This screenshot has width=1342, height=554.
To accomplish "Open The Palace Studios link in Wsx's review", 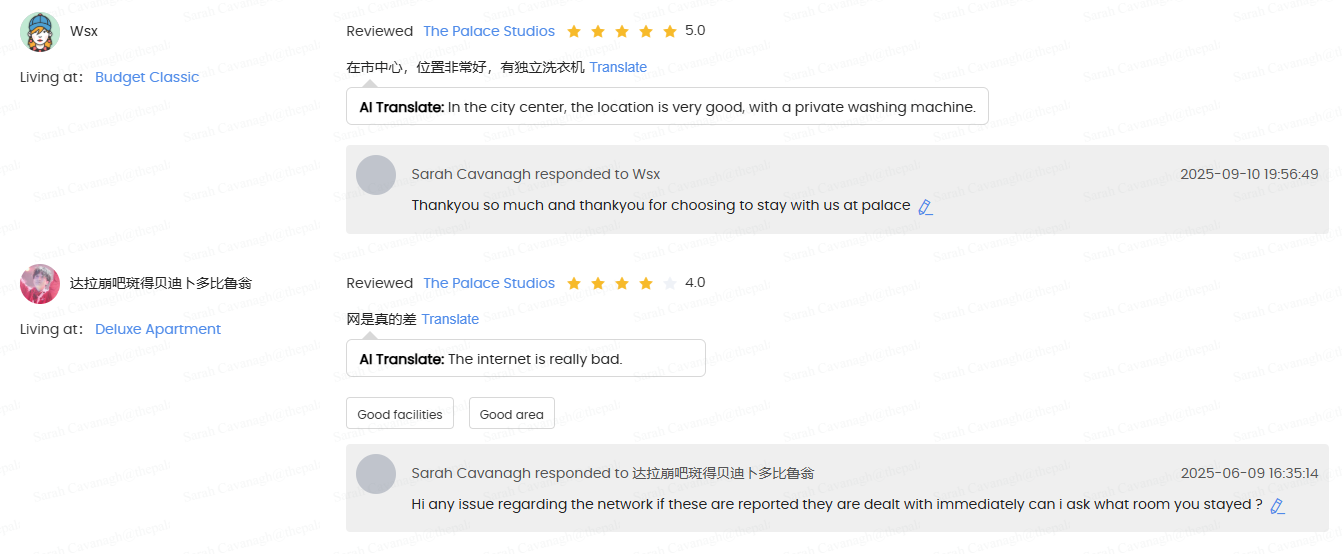I will click(x=489, y=31).
